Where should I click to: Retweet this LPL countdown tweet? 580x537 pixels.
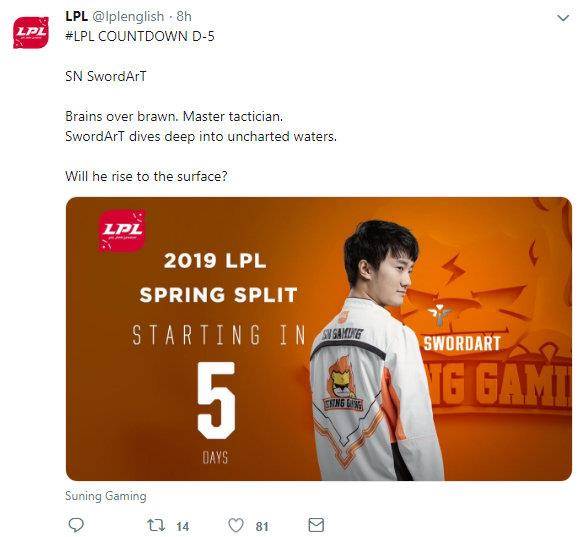pyautogui.click(x=156, y=525)
